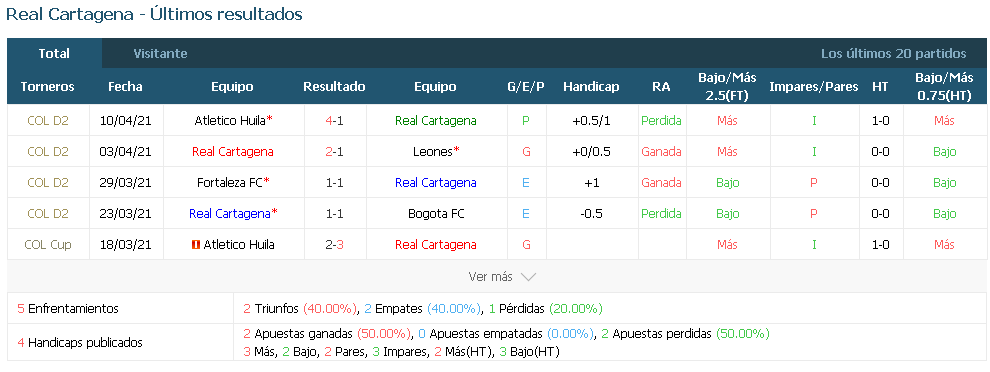Open the Bogota FC team link
The height and width of the screenshot is (372, 990).
click(436, 213)
